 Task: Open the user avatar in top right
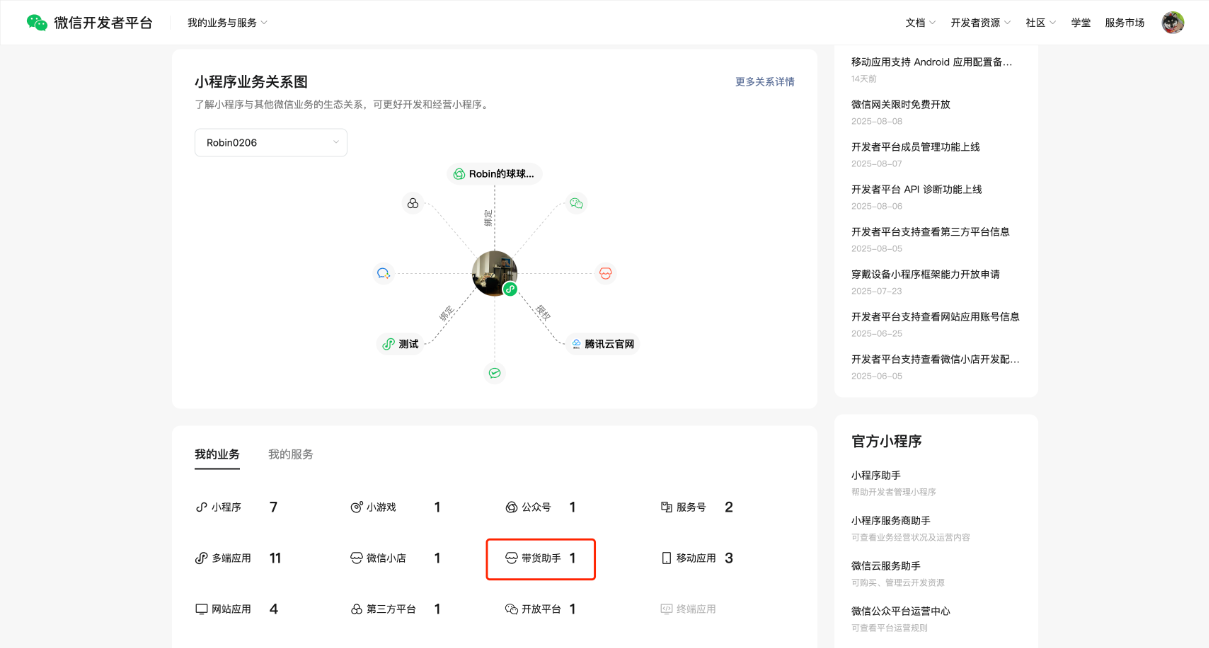click(x=1172, y=22)
